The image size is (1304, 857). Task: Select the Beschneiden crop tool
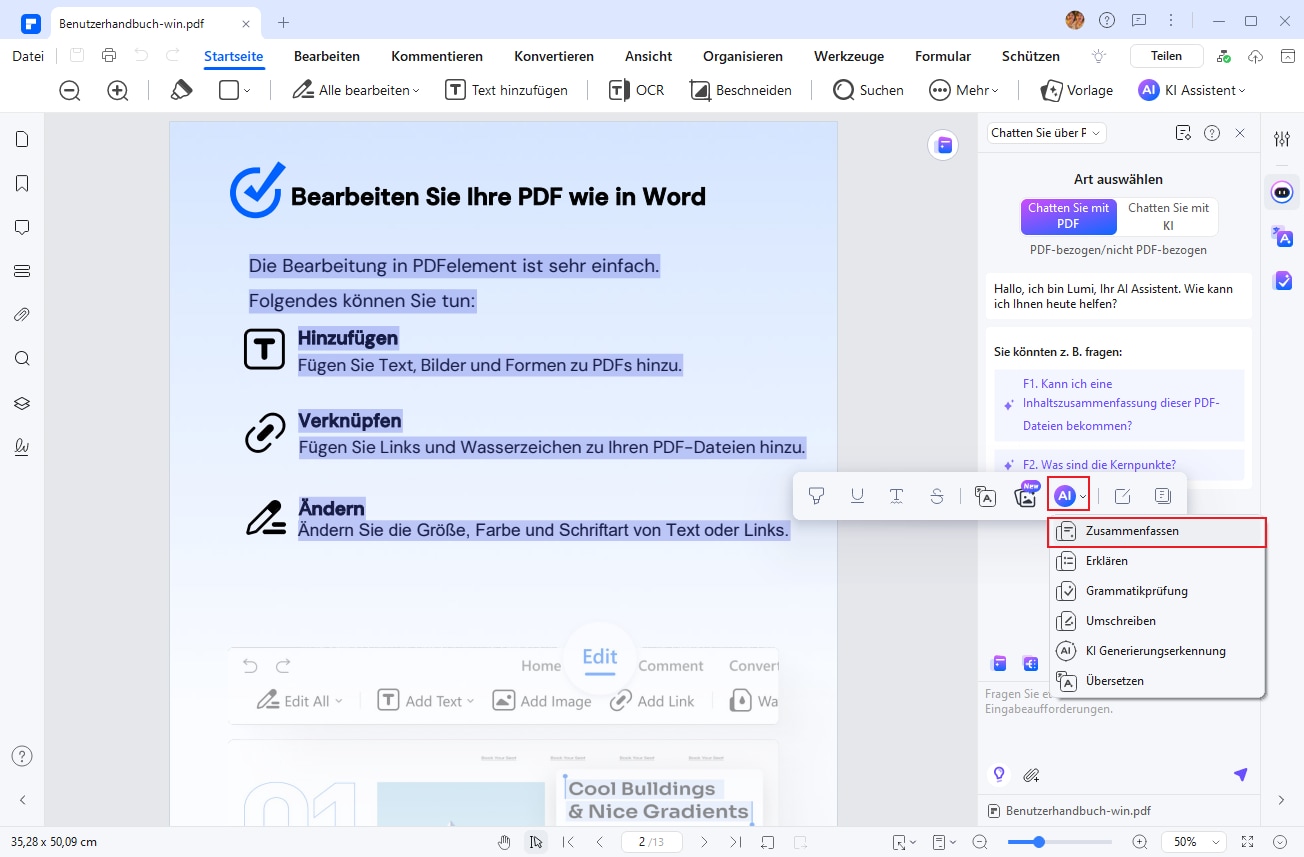(x=741, y=90)
